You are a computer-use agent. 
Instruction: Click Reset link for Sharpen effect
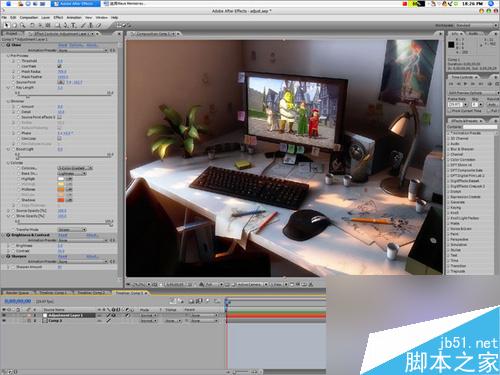63,256
